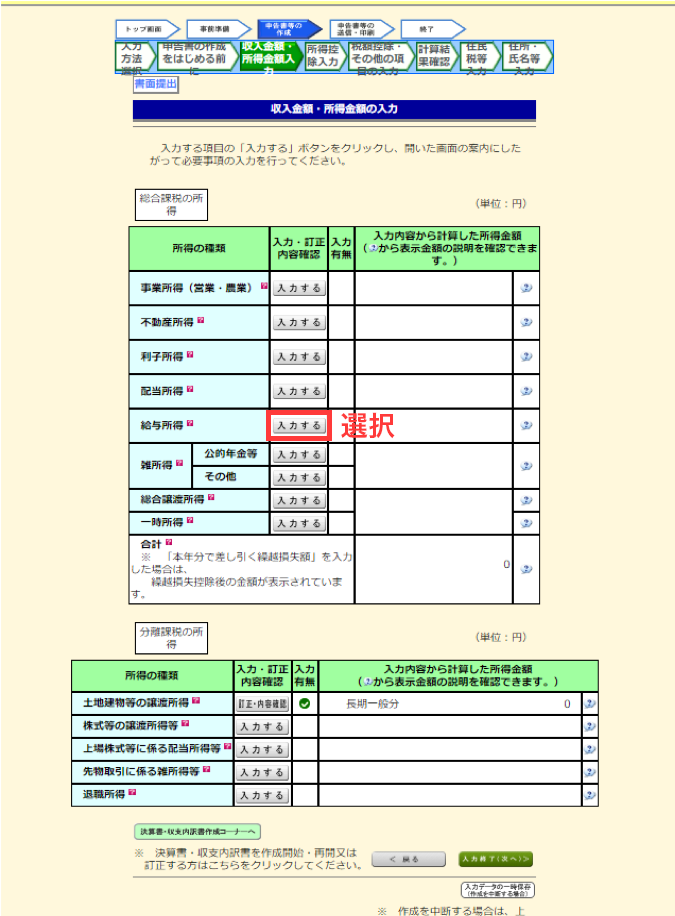The image size is (675, 916).
Task: Go to 事前準備 step
Action: click(x=219, y=29)
